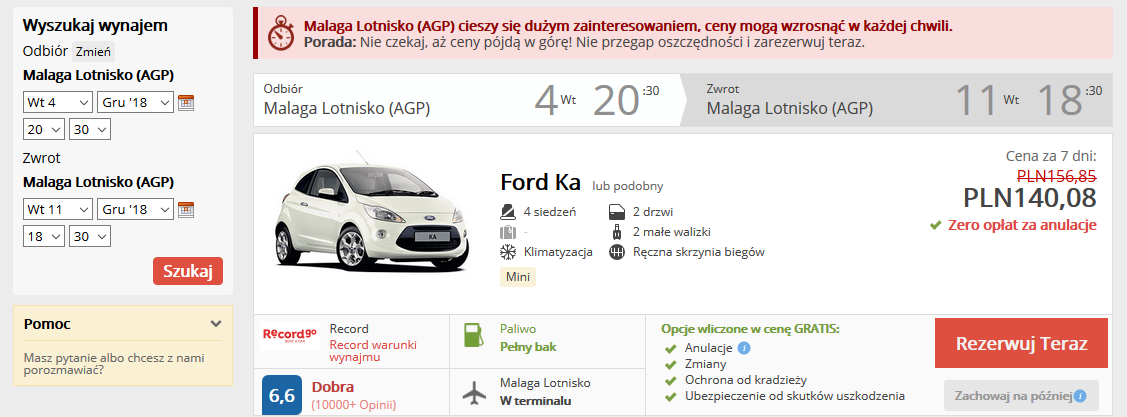Click the stopwatch alert icon
Screen dimensions: 1127x417
coord(281,34)
